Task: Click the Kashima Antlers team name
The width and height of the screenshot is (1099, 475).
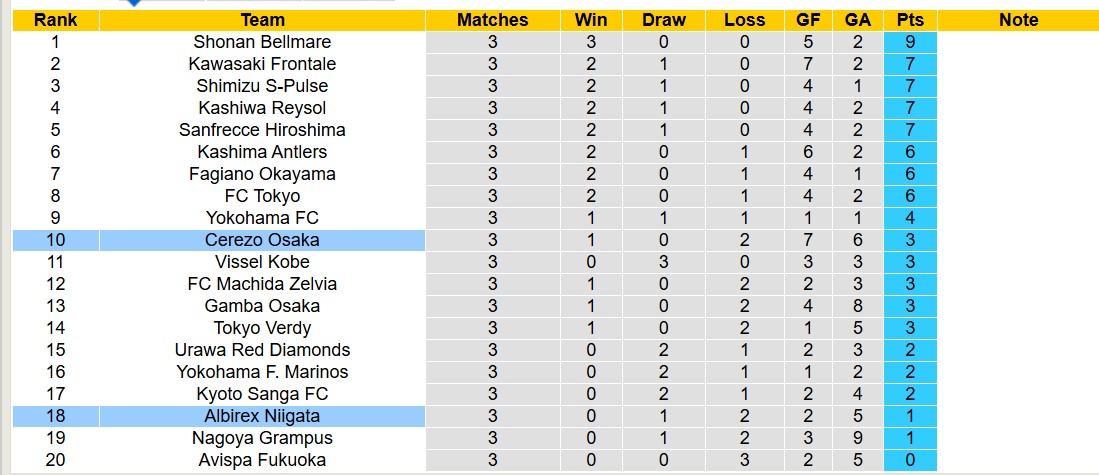Action: (x=262, y=152)
